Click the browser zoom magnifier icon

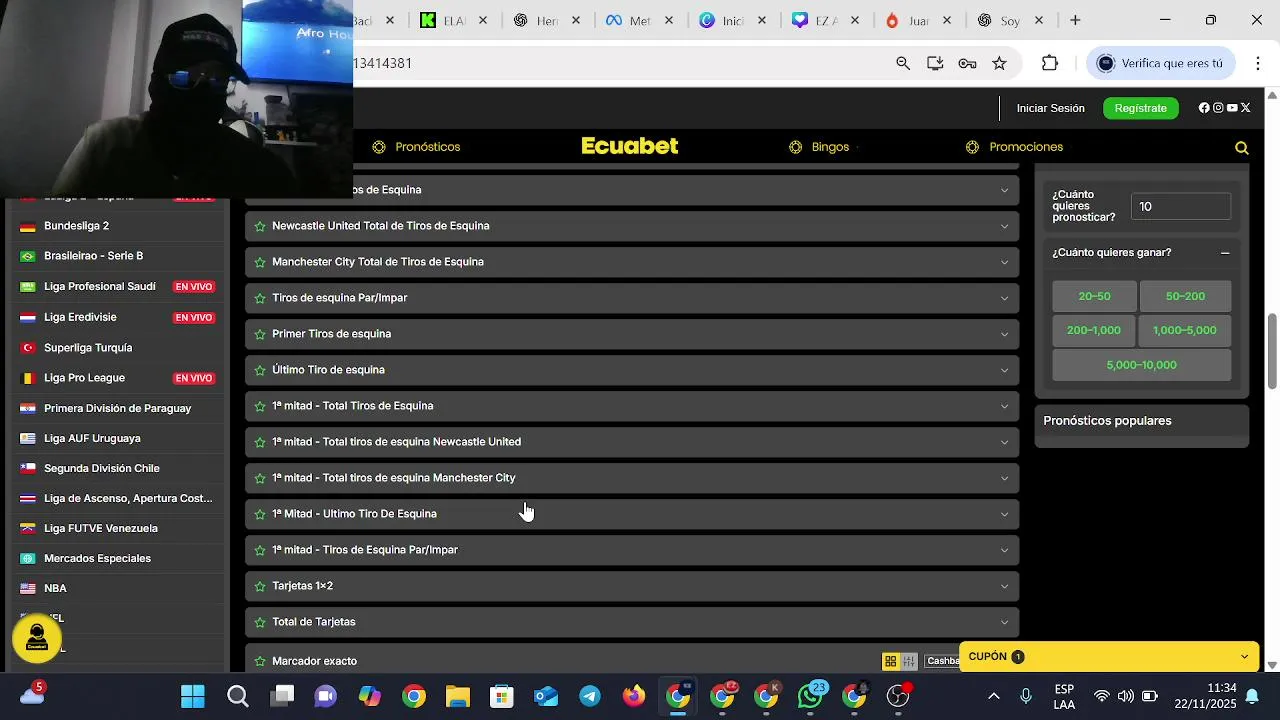pos(903,63)
